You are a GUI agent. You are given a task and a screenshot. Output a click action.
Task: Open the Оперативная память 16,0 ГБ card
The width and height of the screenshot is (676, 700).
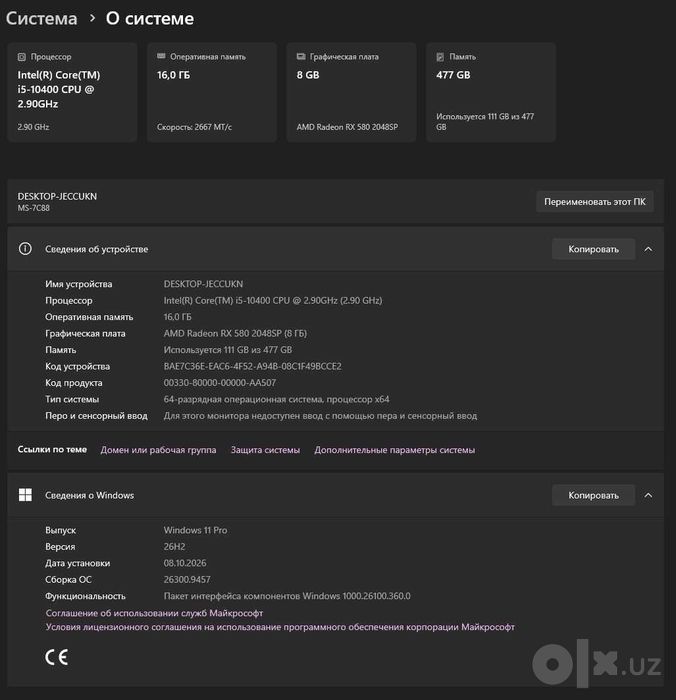click(212, 92)
